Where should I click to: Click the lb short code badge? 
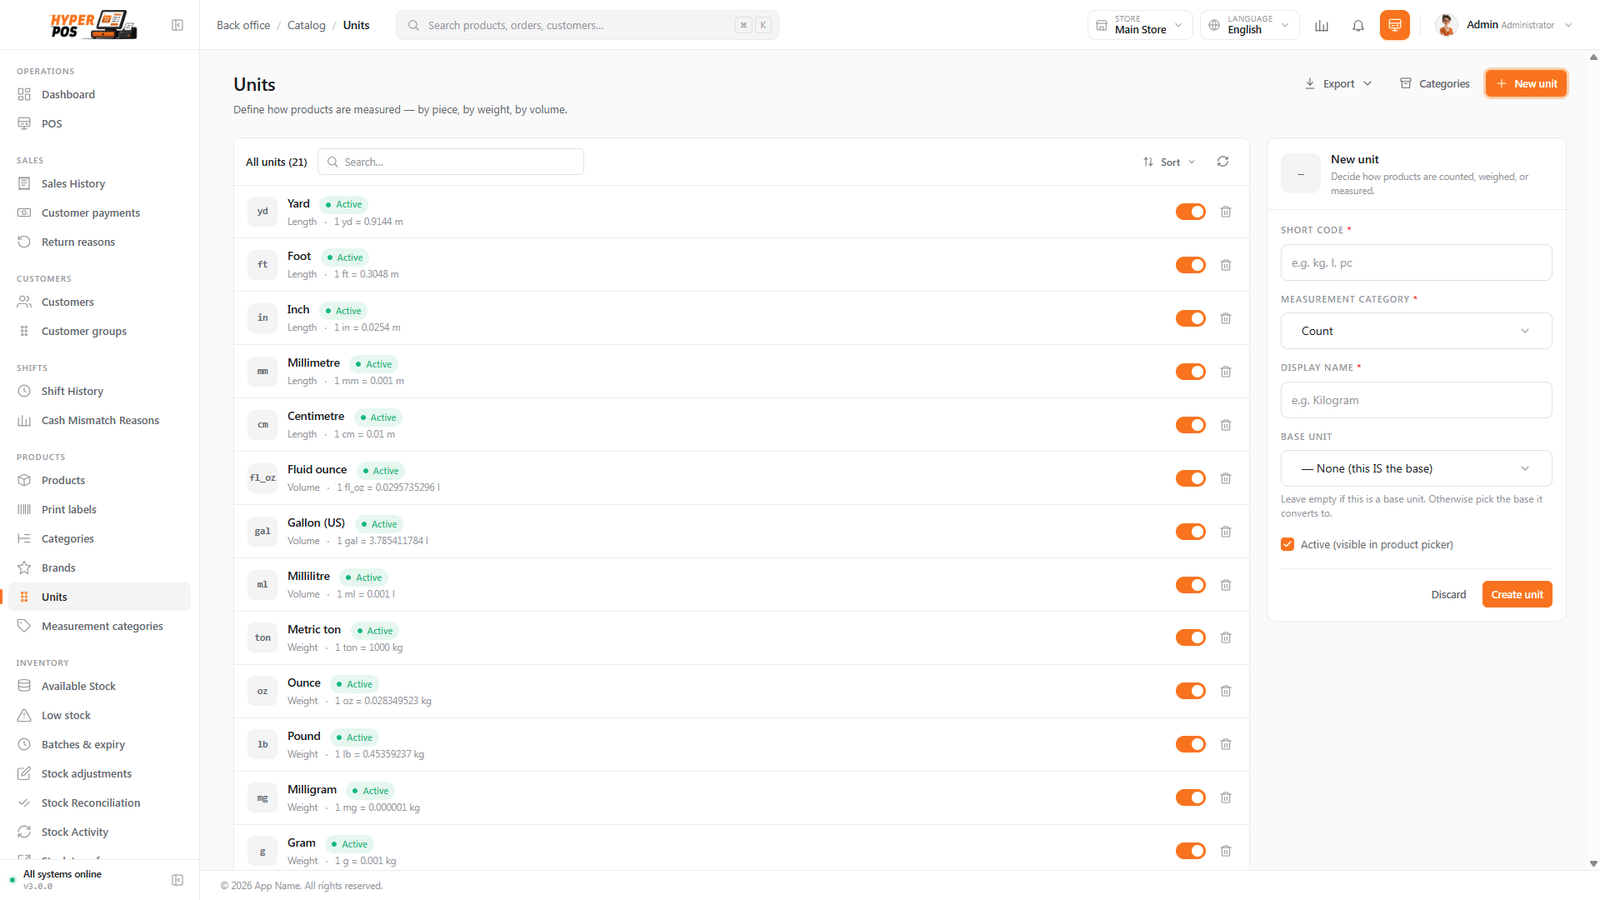click(262, 744)
